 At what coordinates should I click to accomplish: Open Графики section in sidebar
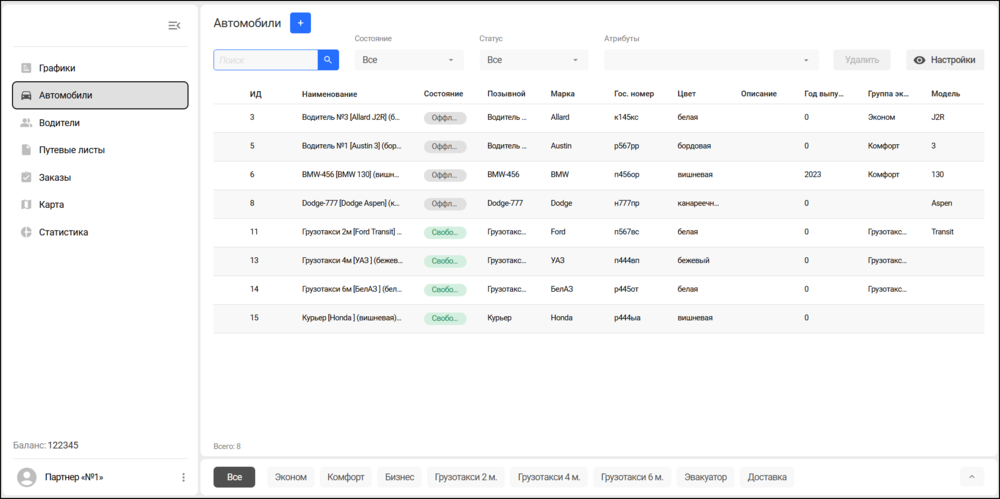click(100, 68)
